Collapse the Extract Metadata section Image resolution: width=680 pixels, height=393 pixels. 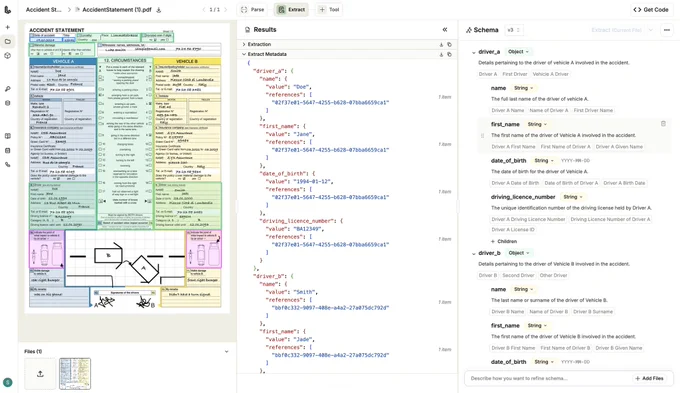click(x=244, y=54)
